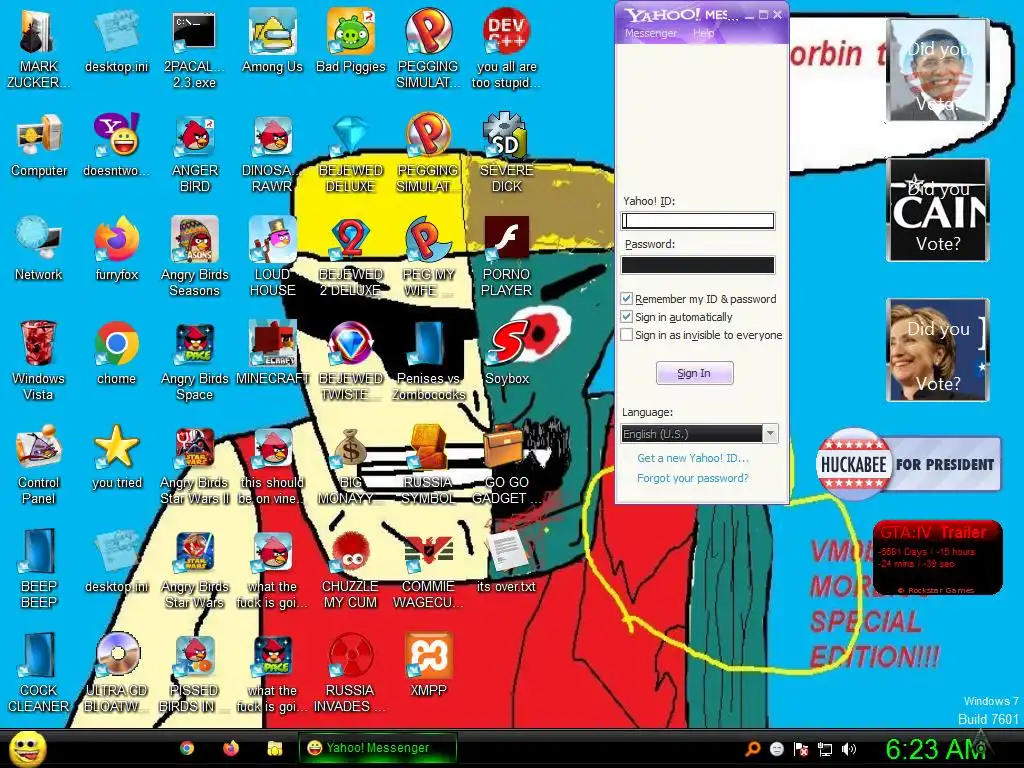
Task: Open the its over.txt file
Action: (x=507, y=561)
